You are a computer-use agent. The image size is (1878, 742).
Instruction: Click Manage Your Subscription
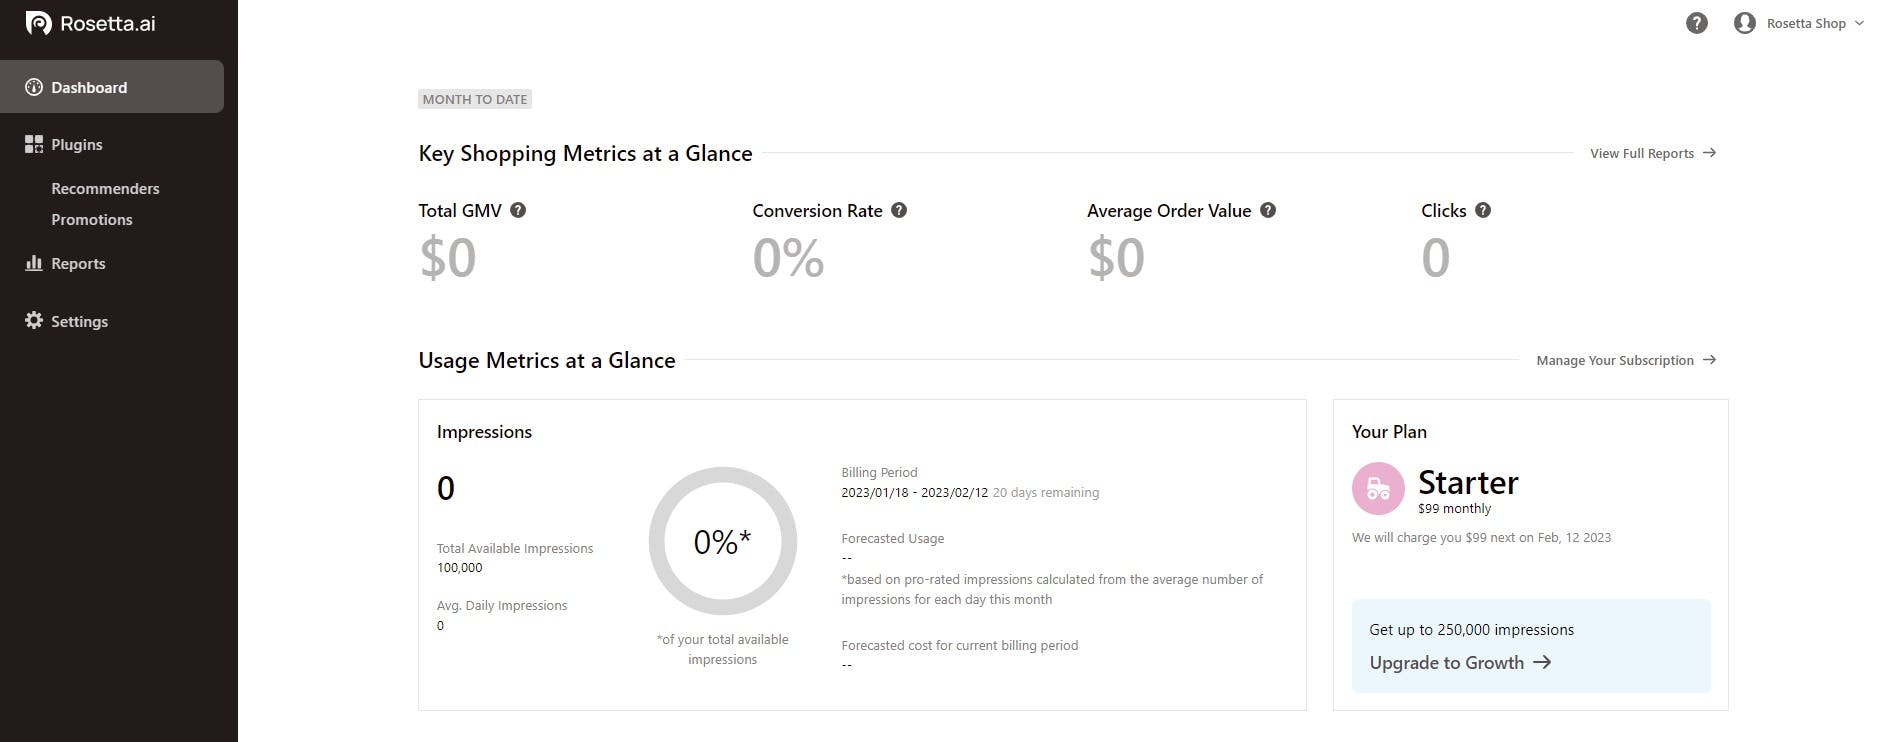(x=1616, y=360)
